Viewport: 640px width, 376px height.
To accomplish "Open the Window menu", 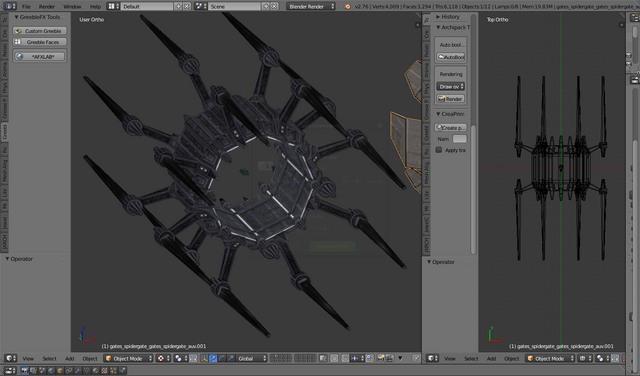I will [72, 7].
